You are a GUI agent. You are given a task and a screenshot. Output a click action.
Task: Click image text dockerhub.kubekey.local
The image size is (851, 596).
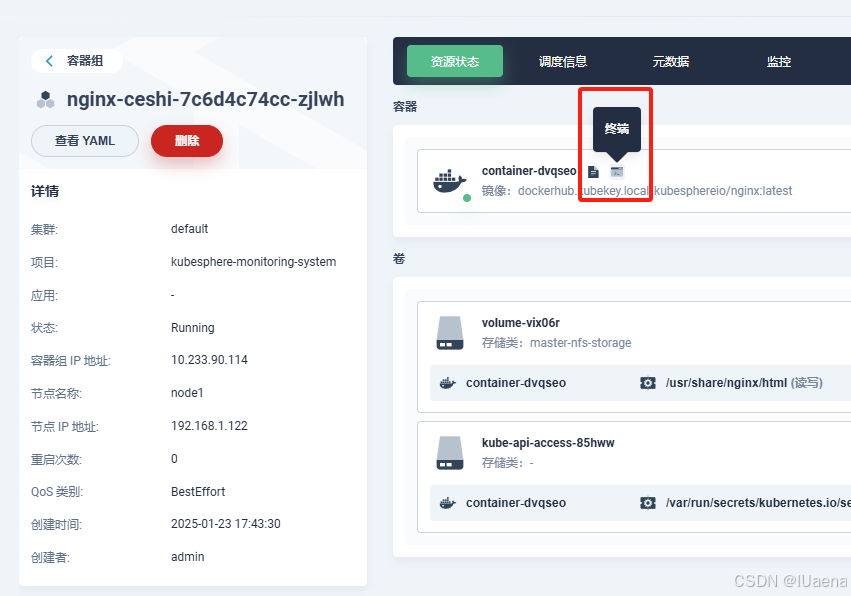click(x=583, y=191)
